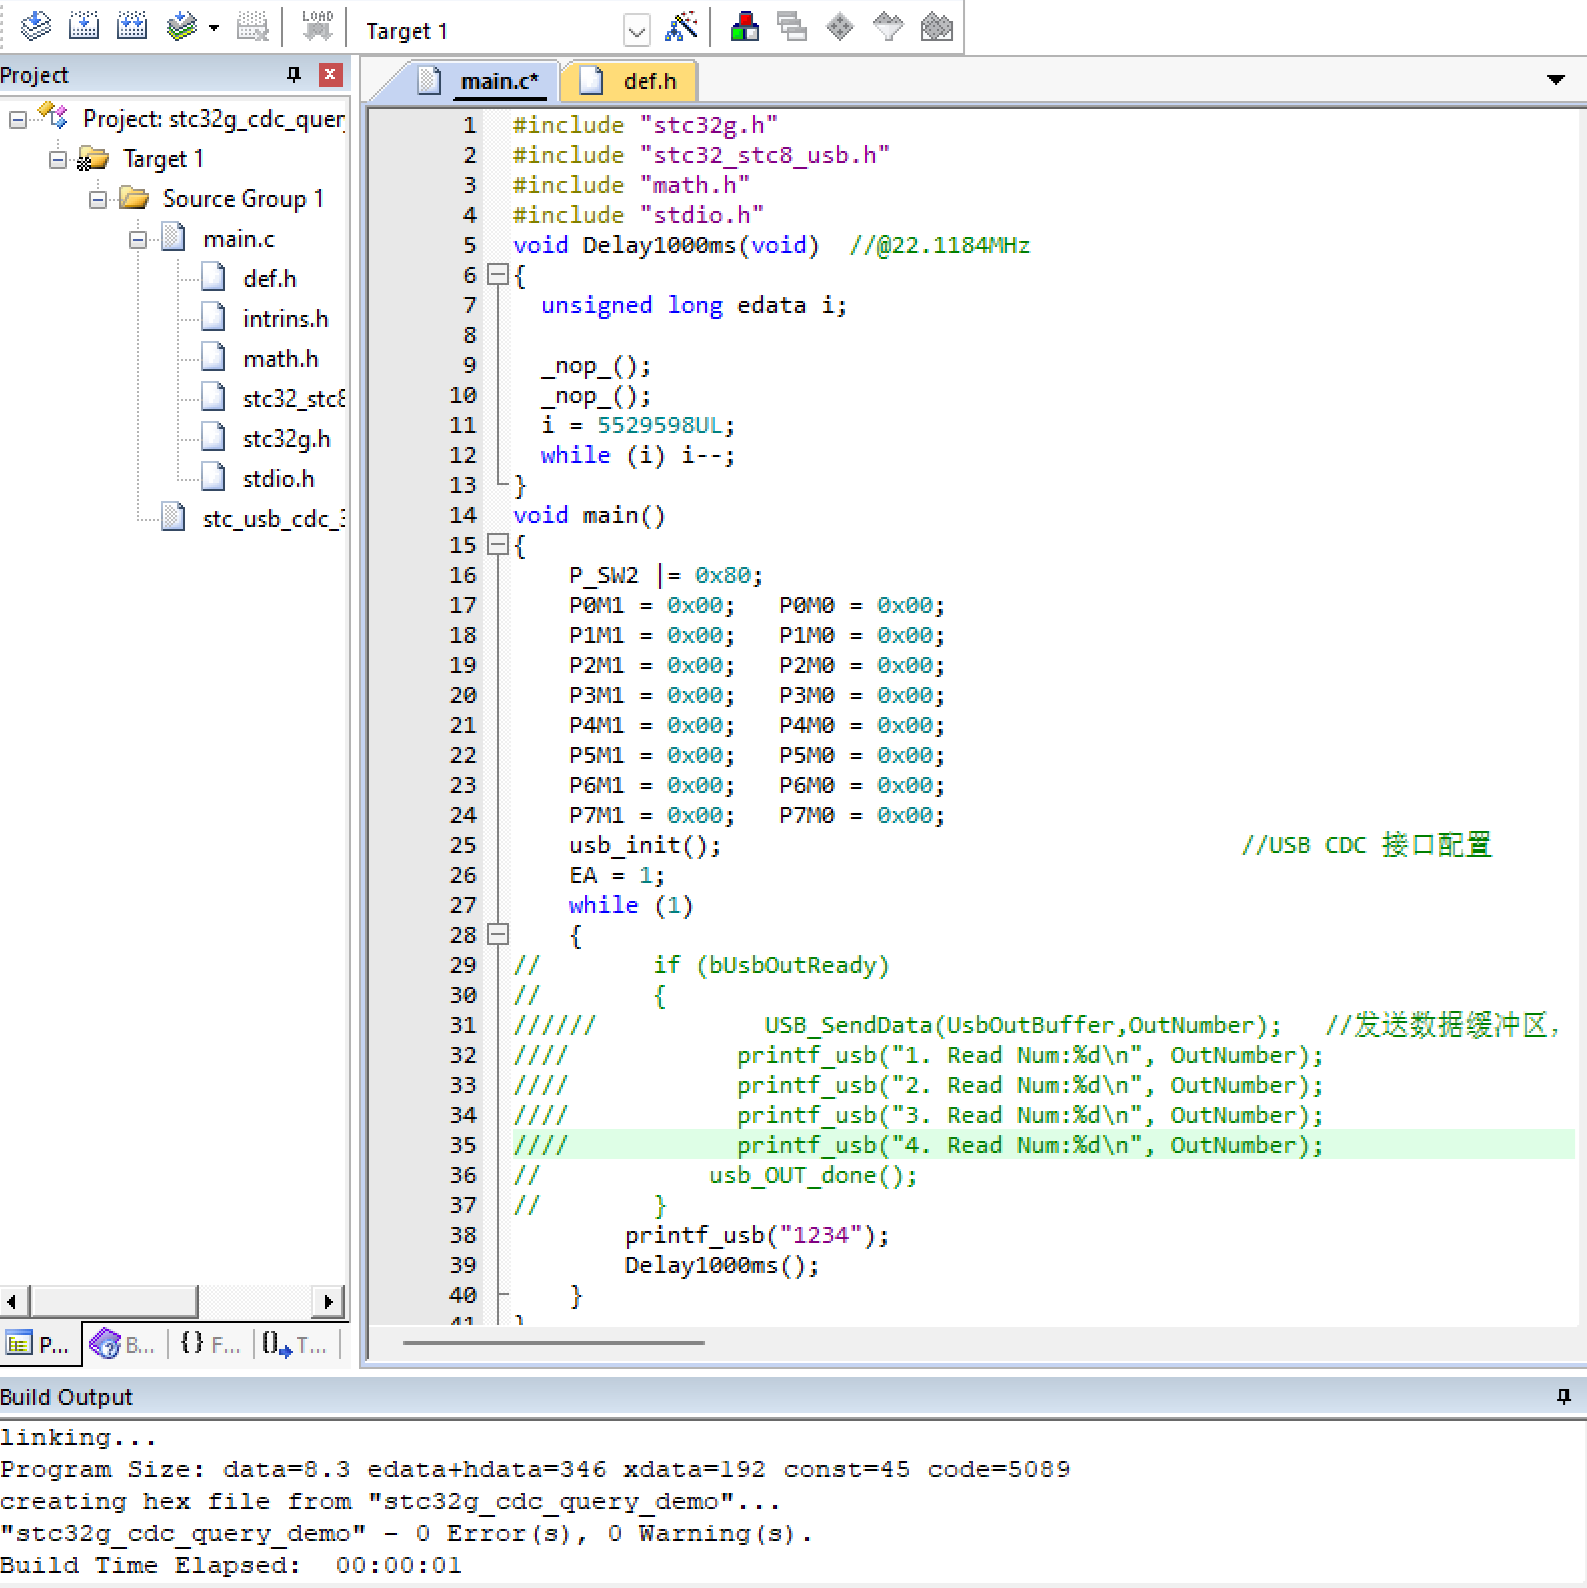Switch to the Books (B...) bottom tab
This screenshot has width=1587, height=1588.
point(122,1345)
